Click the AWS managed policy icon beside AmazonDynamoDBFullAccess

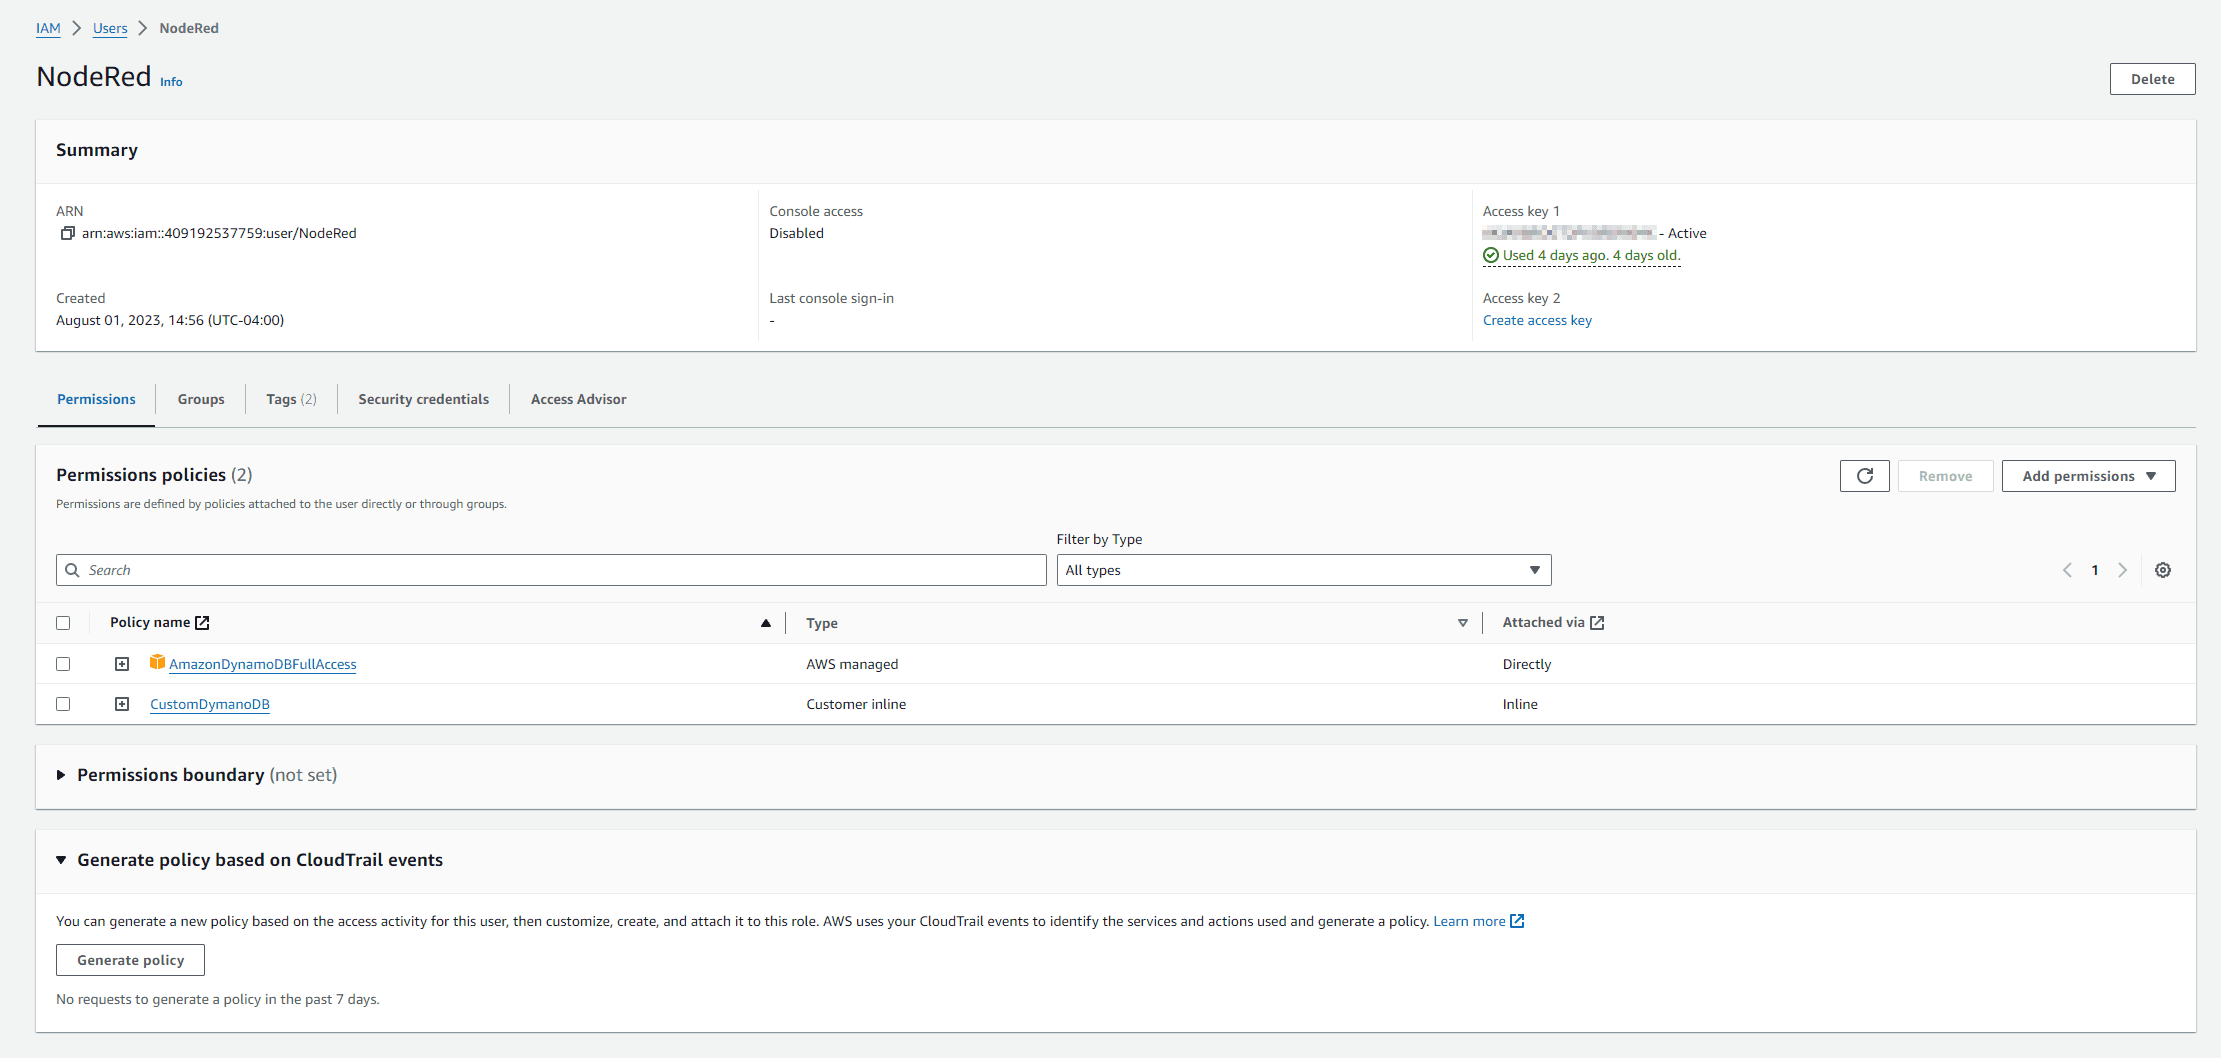tap(157, 662)
